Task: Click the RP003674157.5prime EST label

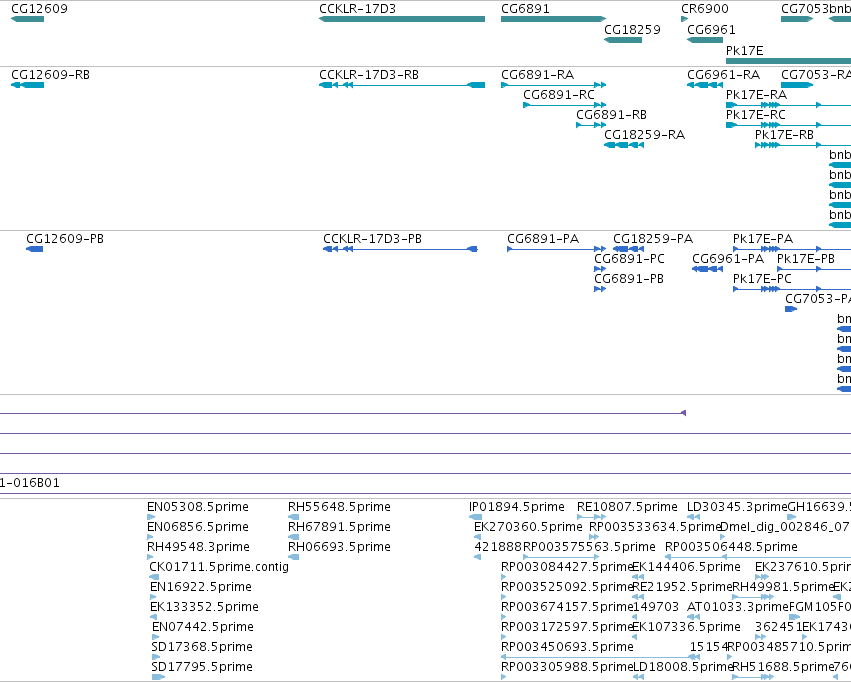Action: point(567,607)
